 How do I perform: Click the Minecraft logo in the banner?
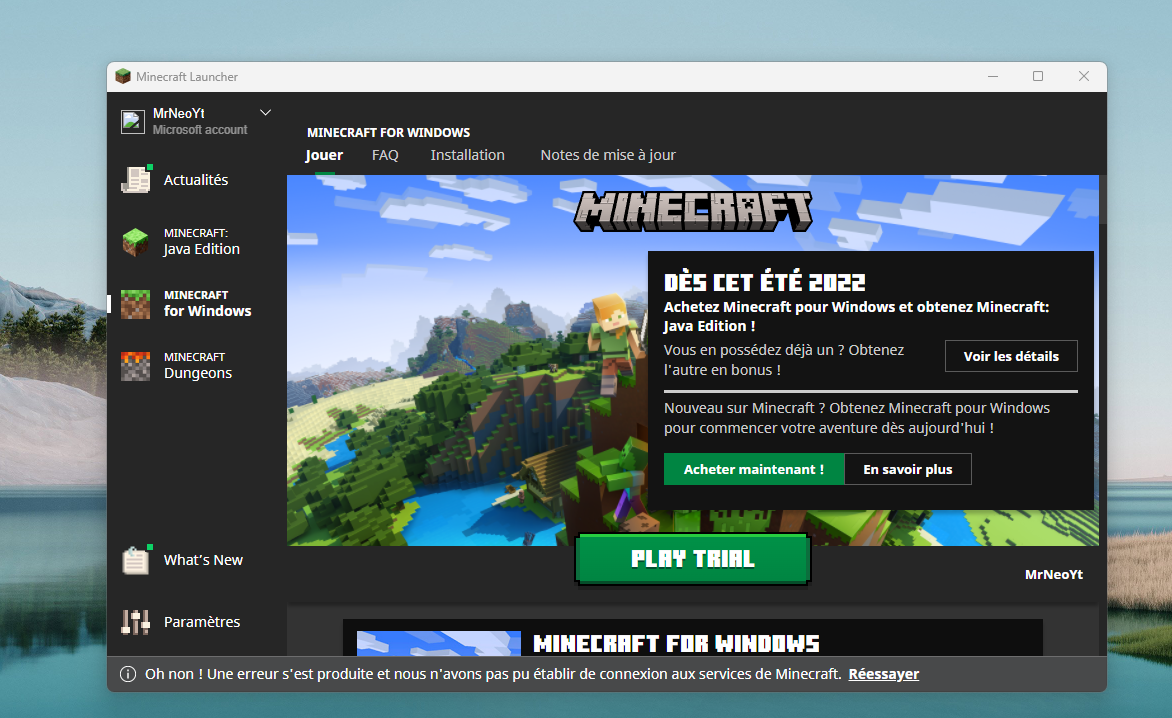693,211
